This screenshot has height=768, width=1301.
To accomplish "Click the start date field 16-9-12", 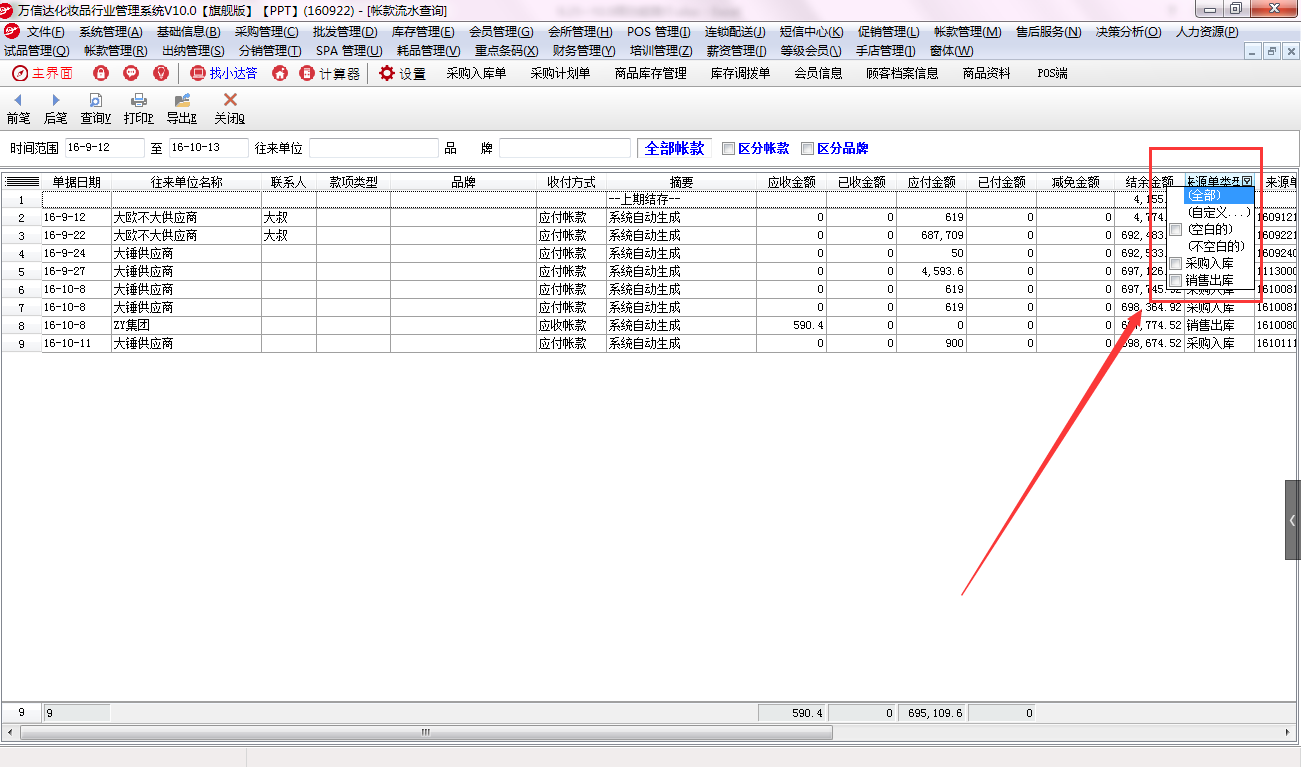I will (105, 148).
